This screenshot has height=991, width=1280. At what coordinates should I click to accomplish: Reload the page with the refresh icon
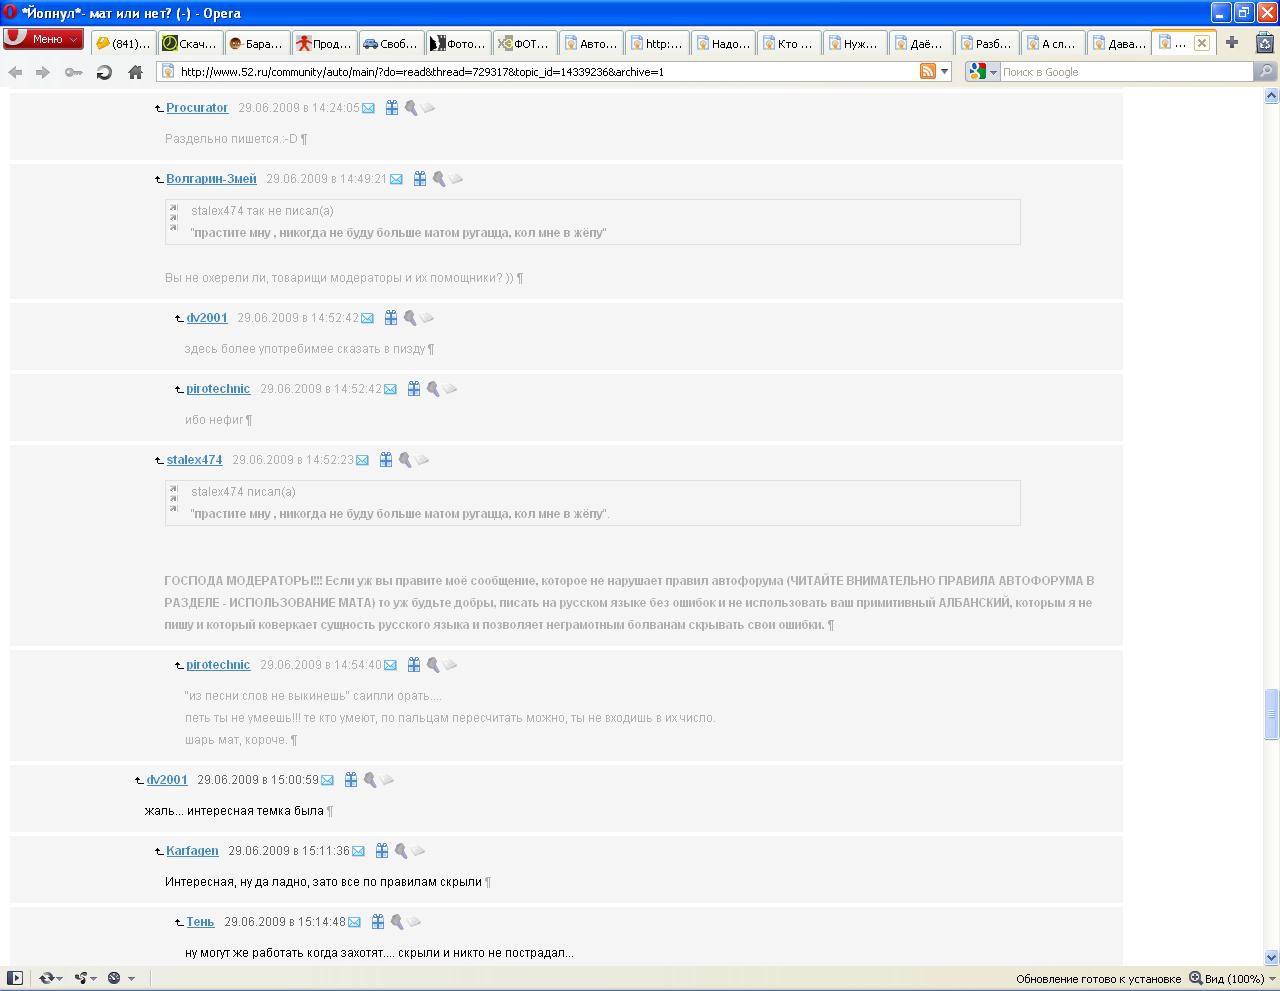click(x=104, y=72)
